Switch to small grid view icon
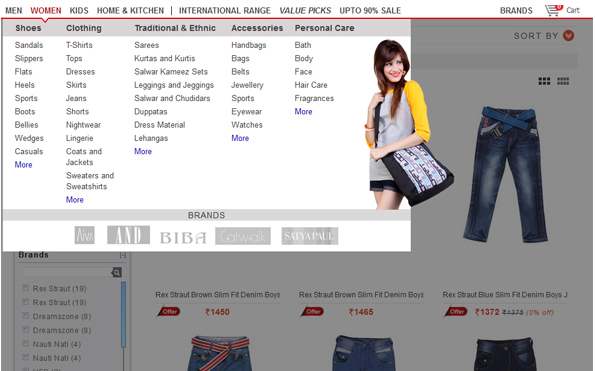Viewport: 595px width, 371px height. 563,81
